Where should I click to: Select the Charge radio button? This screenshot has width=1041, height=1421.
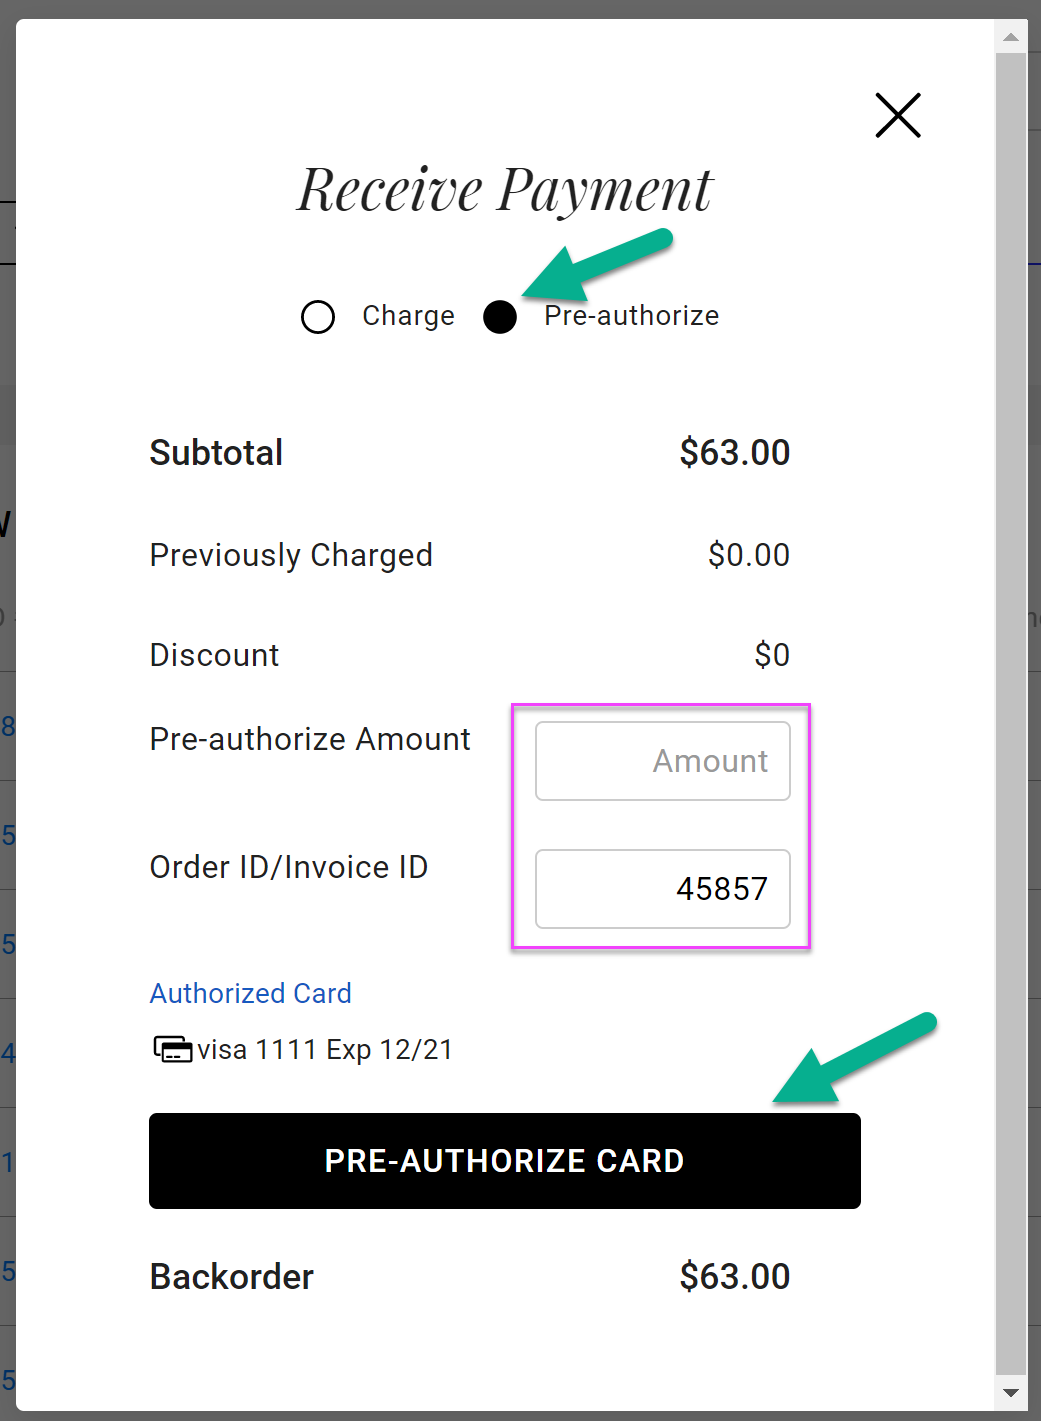point(318,317)
